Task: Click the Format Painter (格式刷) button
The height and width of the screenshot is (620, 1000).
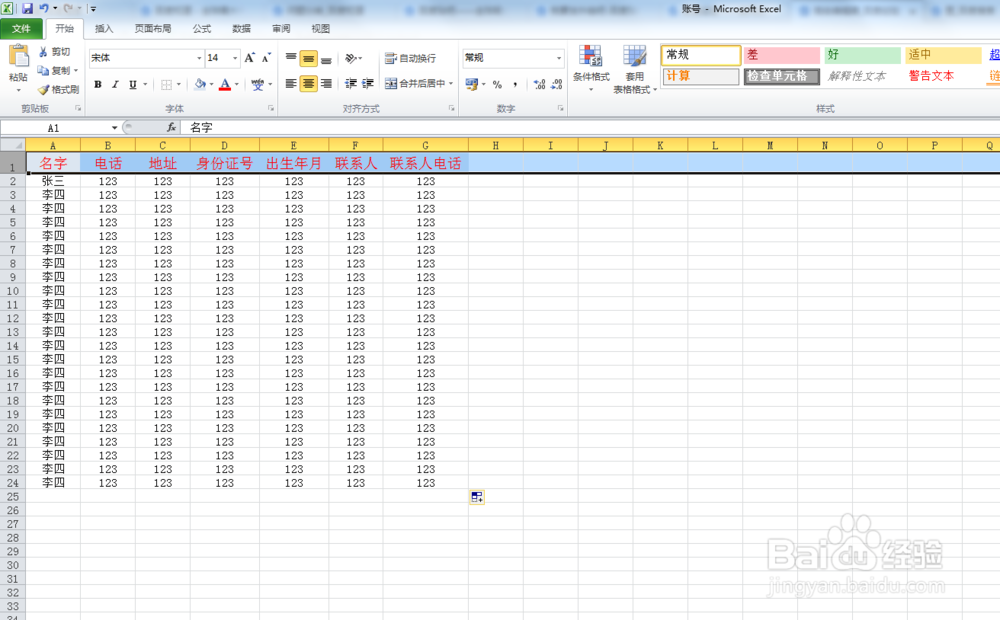Action: pos(58,89)
